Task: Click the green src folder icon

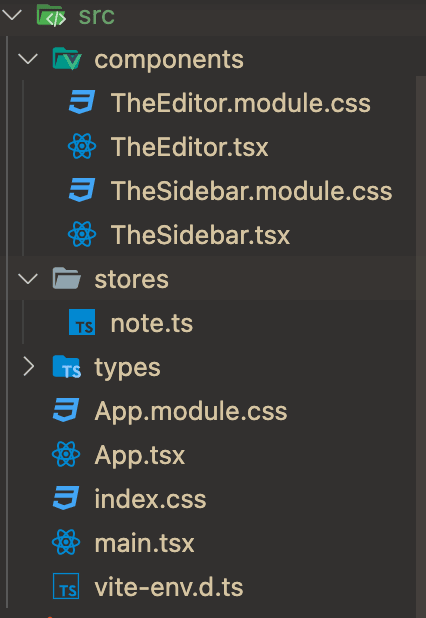Action: click(x=51, y=15)
